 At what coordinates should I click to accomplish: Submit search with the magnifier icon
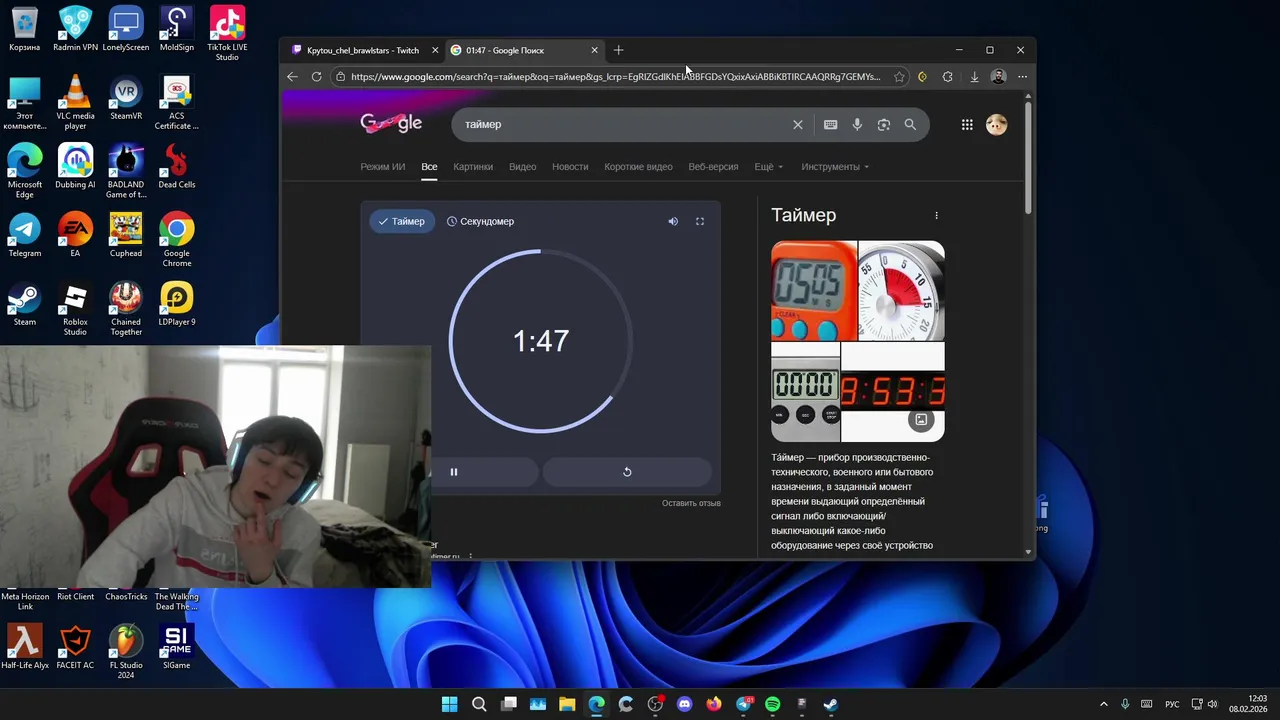(910, 125)
